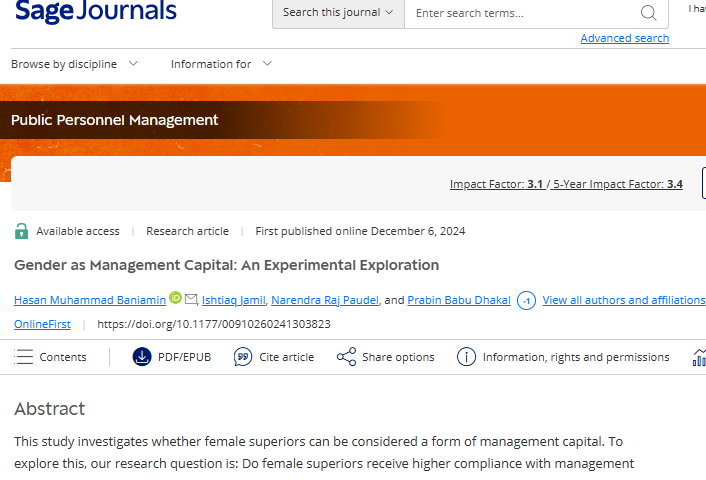Open the OnlineFirst link
The image size is (706, 480).
42,324
